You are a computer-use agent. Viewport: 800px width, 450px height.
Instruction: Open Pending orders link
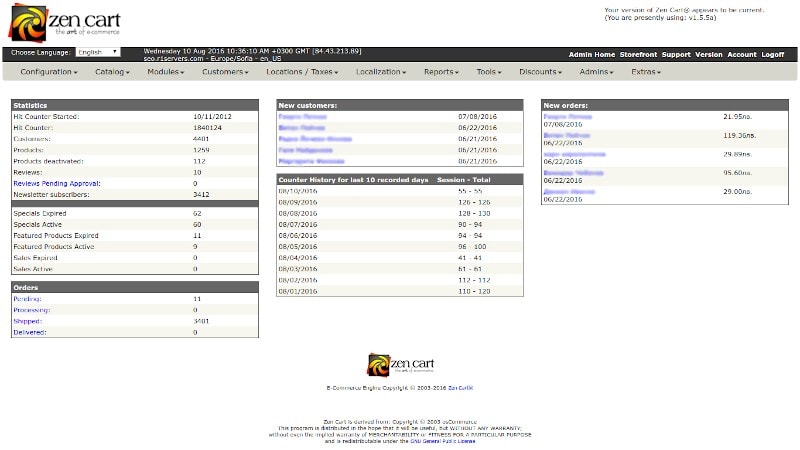27,299
